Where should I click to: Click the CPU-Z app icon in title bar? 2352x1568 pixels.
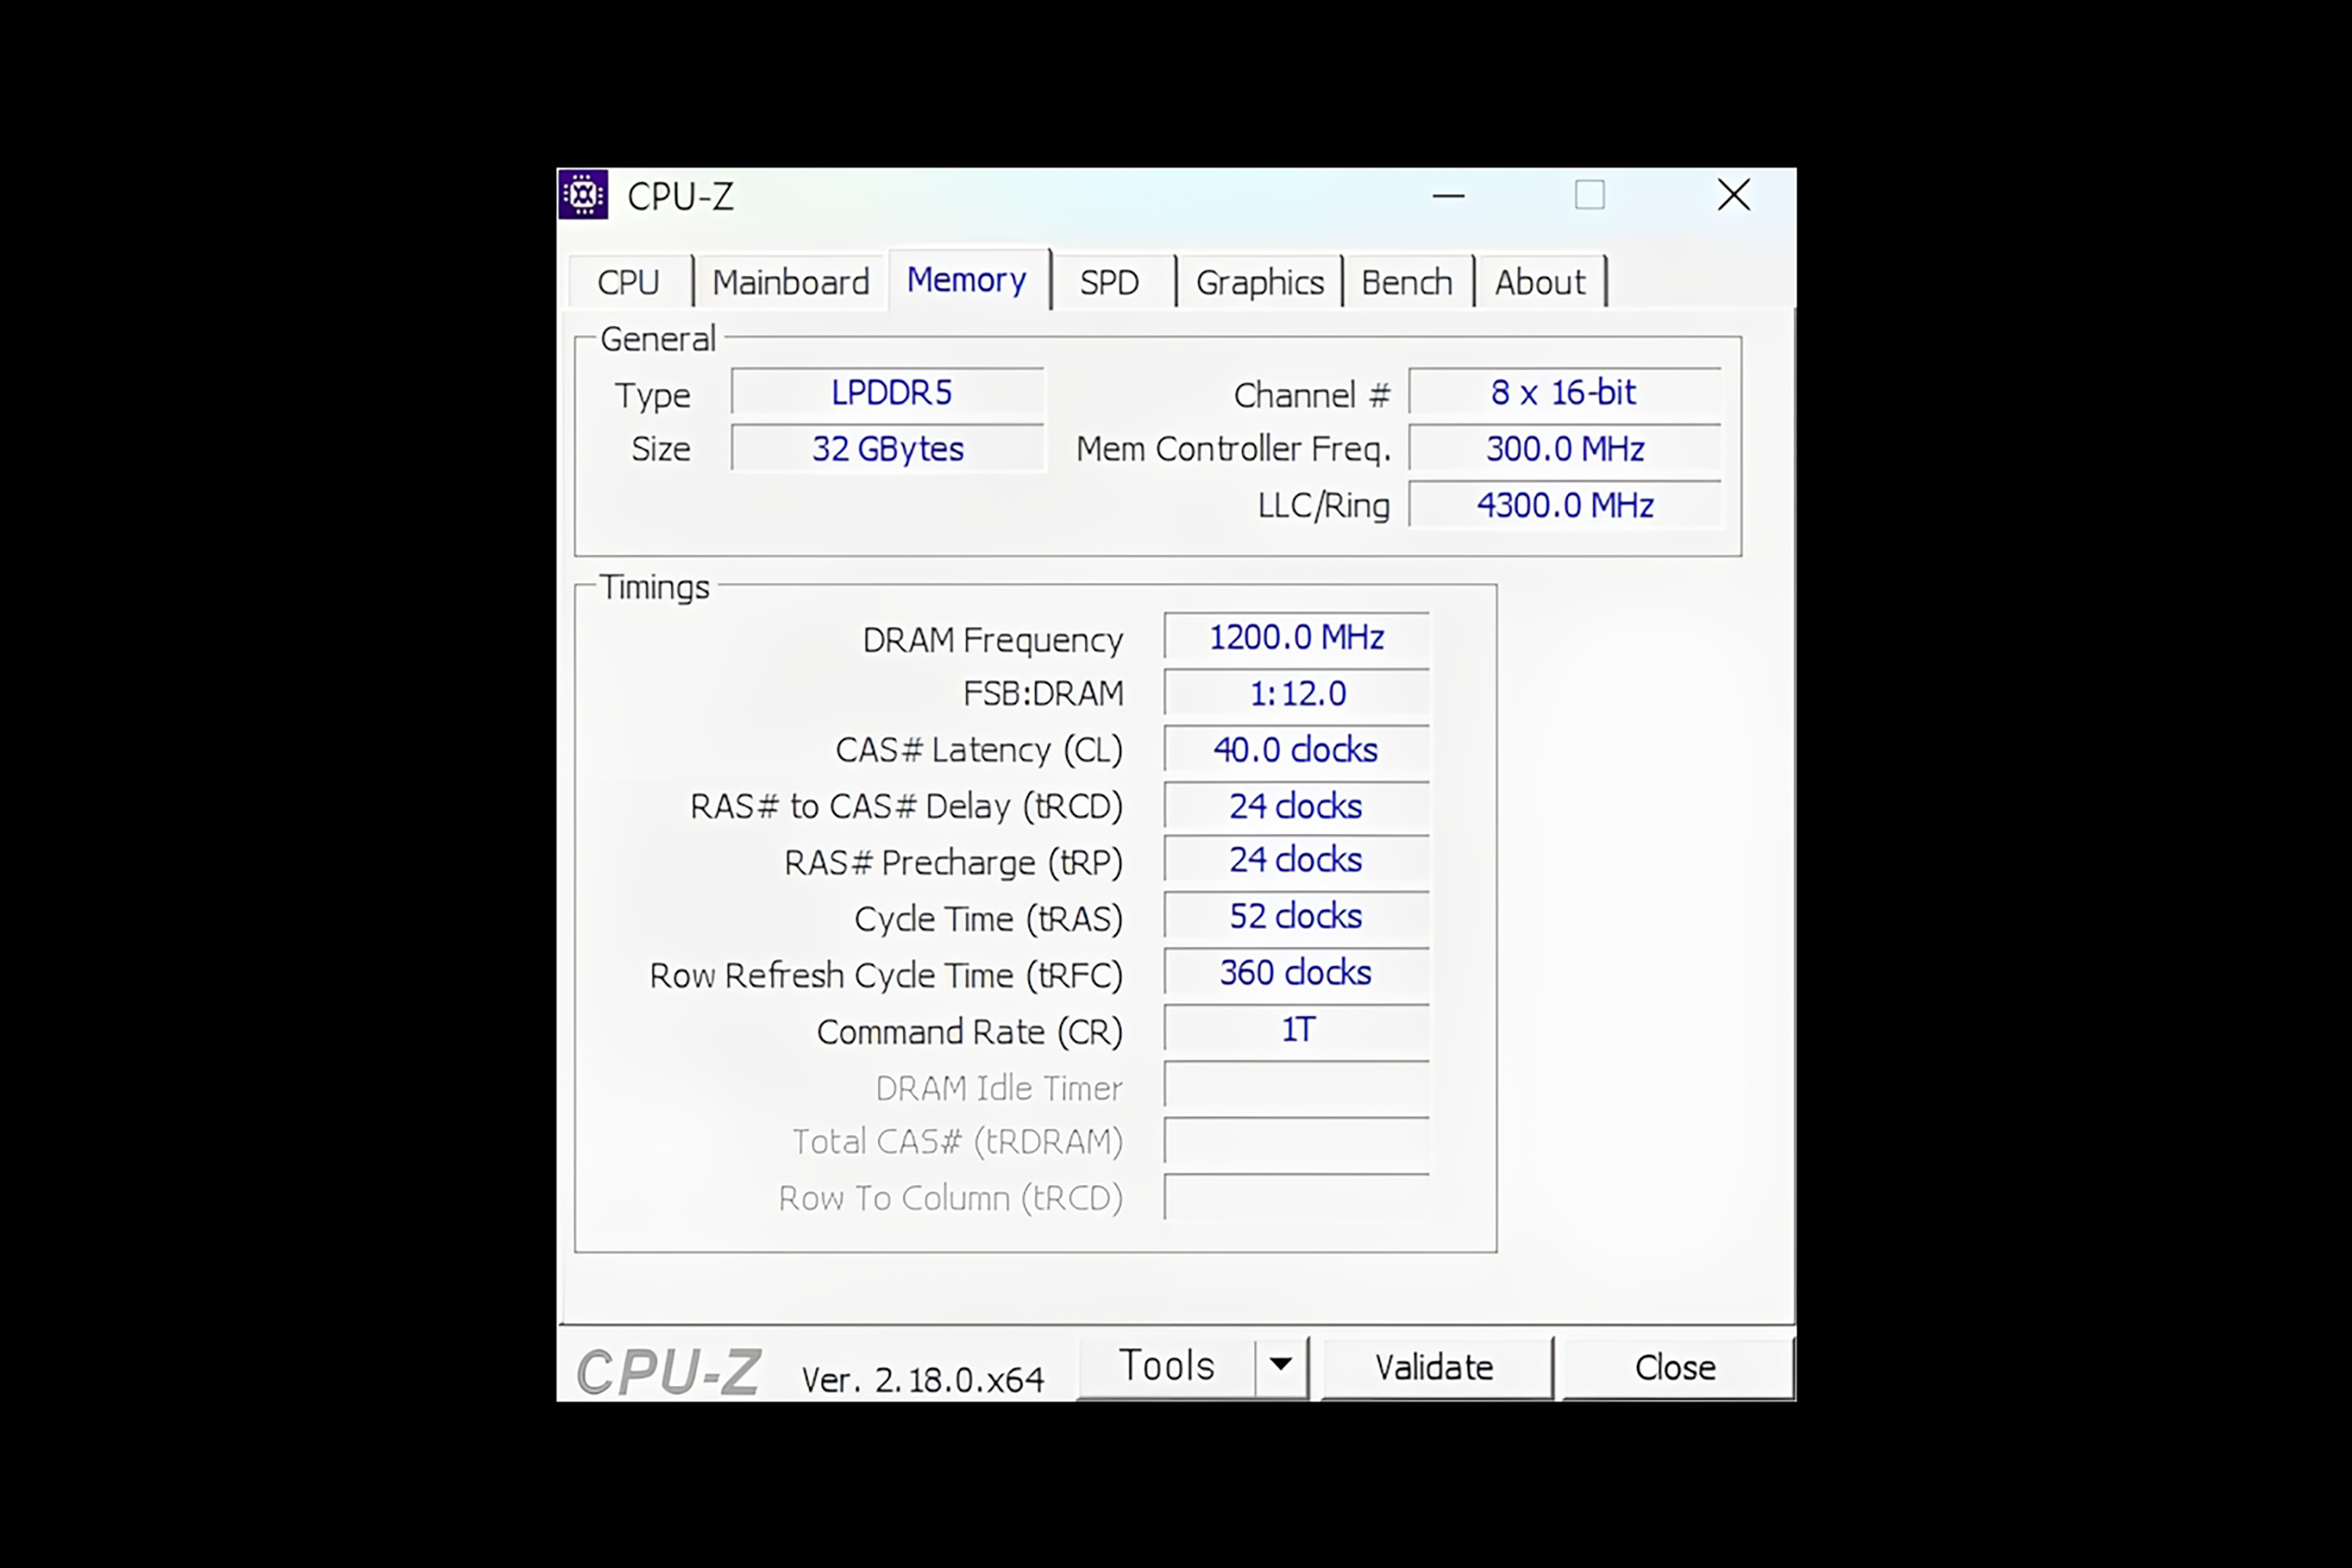pos(584,195)
